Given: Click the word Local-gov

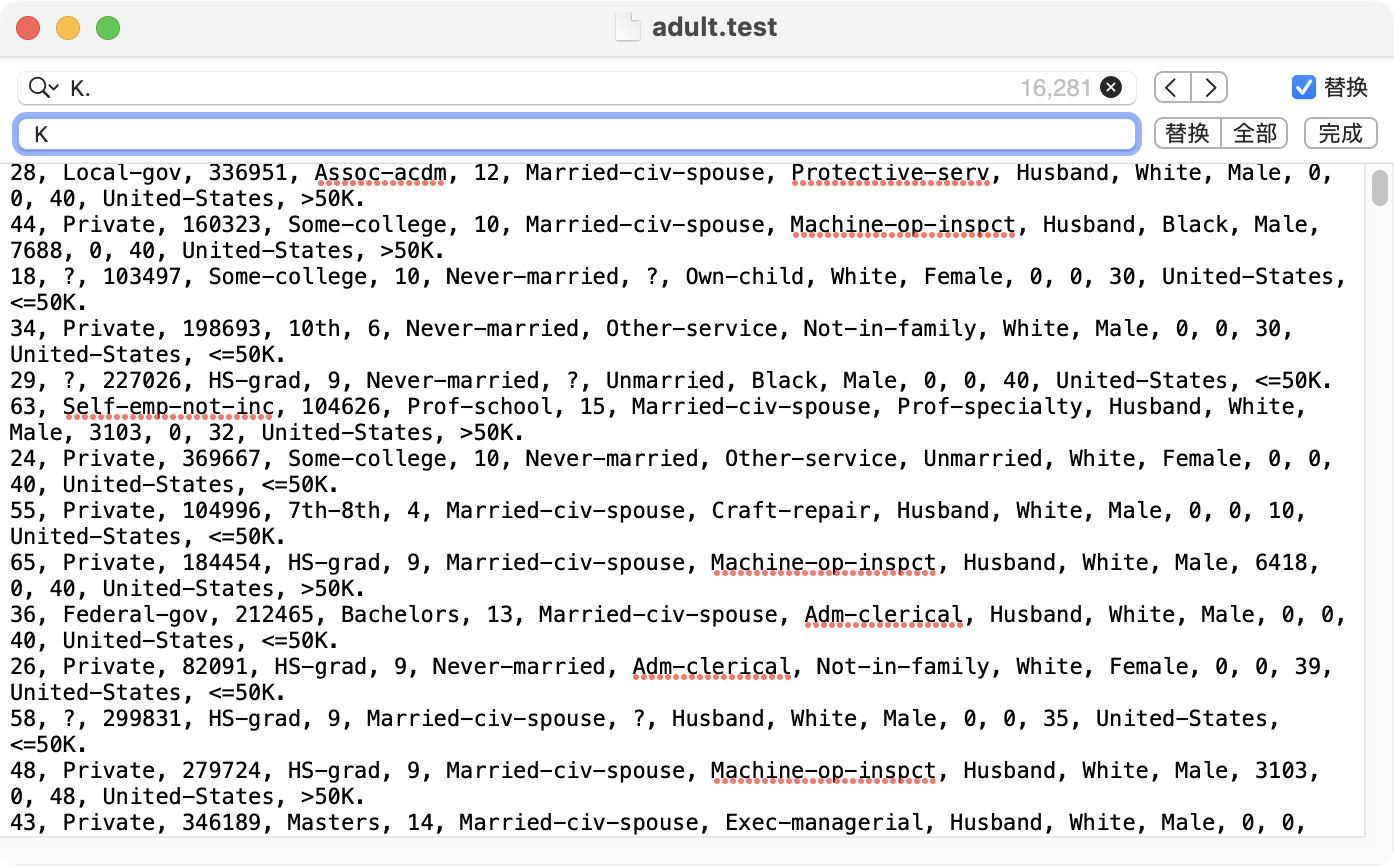Looking at the screenshot, I should click(122, 173).
